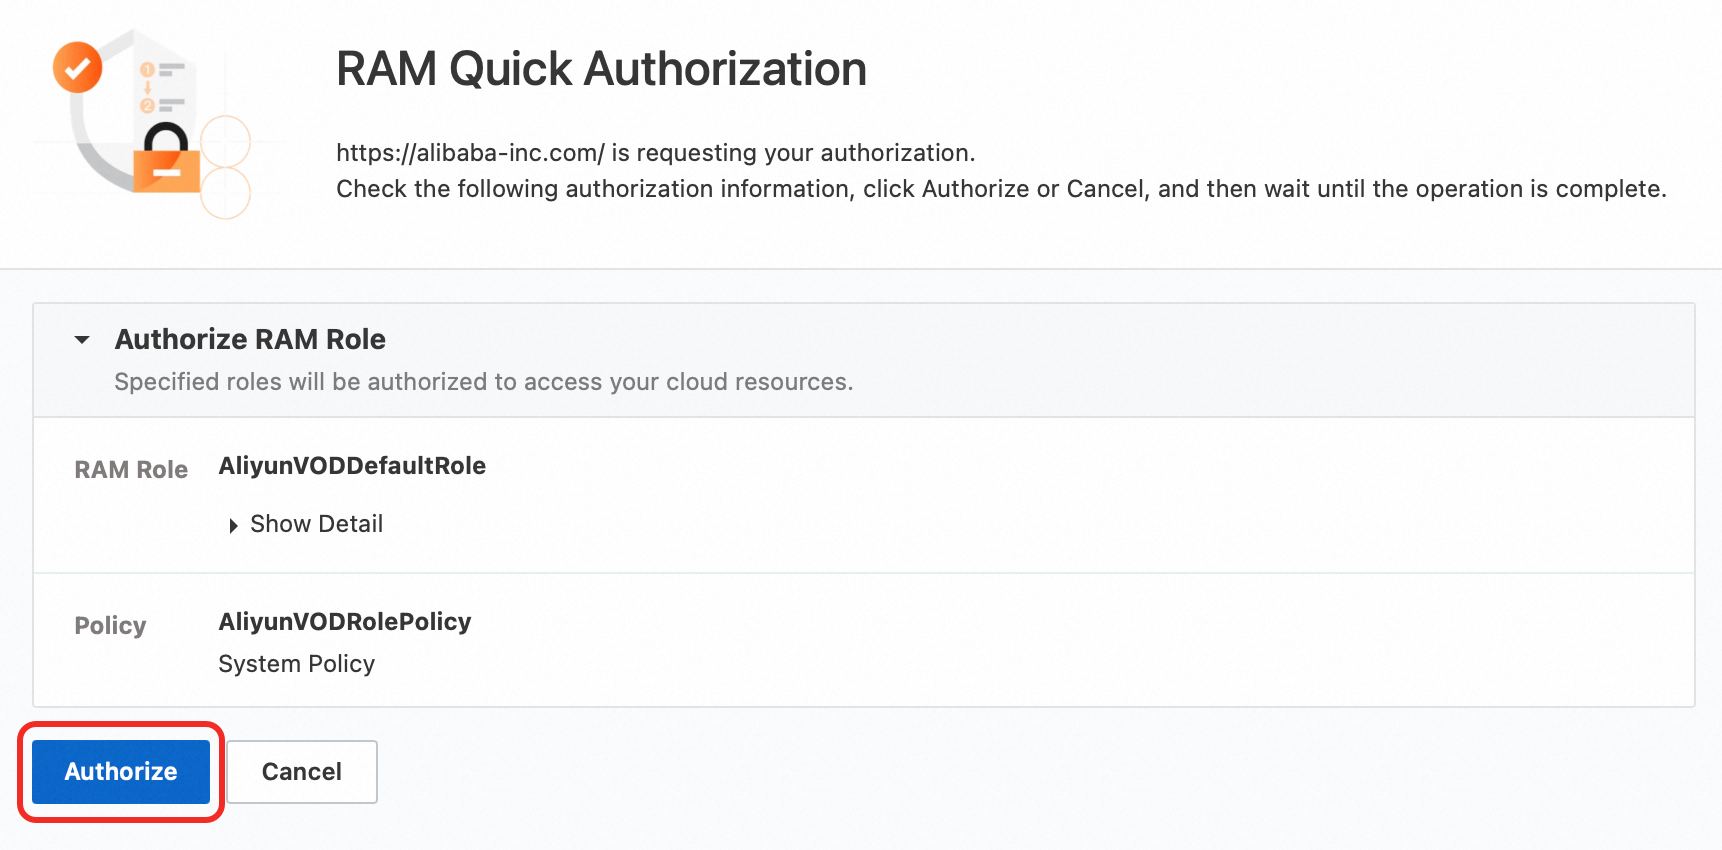This screenshot has height=850, width=1722.
Task: Select the AliyunVODRolePolicy policy name
Action: tap(344, 622)
